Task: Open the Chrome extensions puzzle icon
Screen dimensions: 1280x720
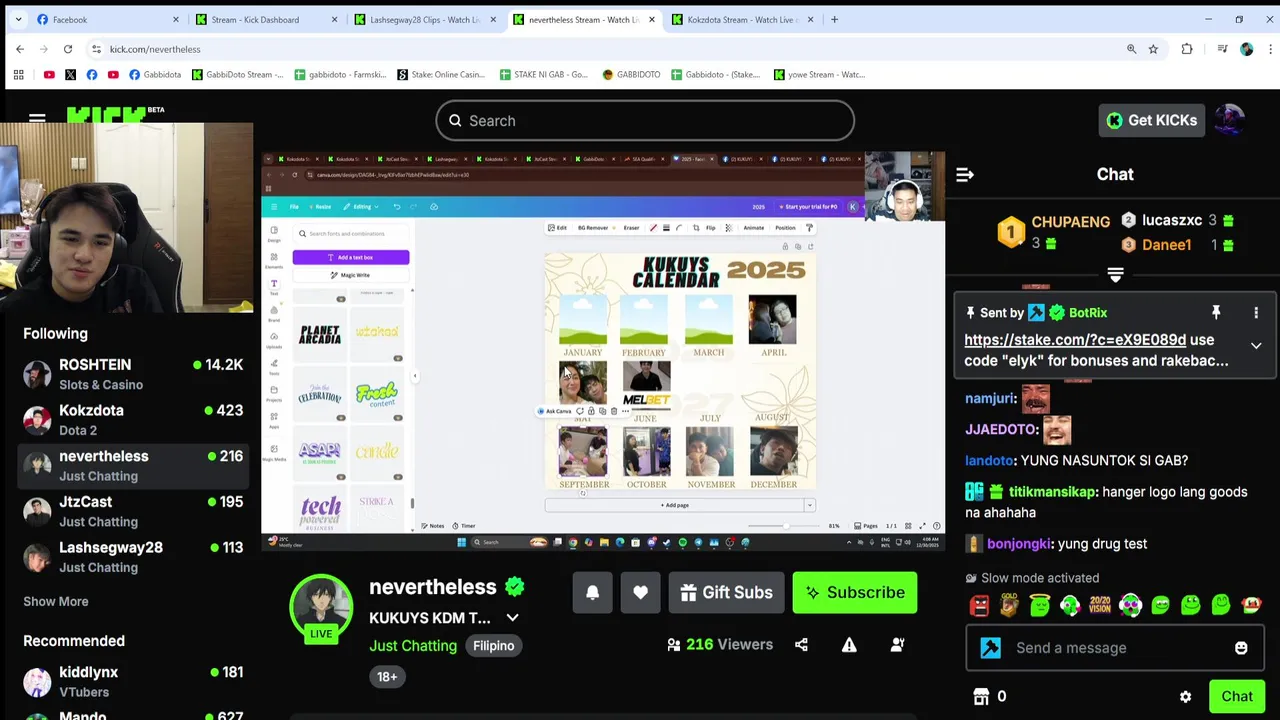Action: (x=1187, y=49)
